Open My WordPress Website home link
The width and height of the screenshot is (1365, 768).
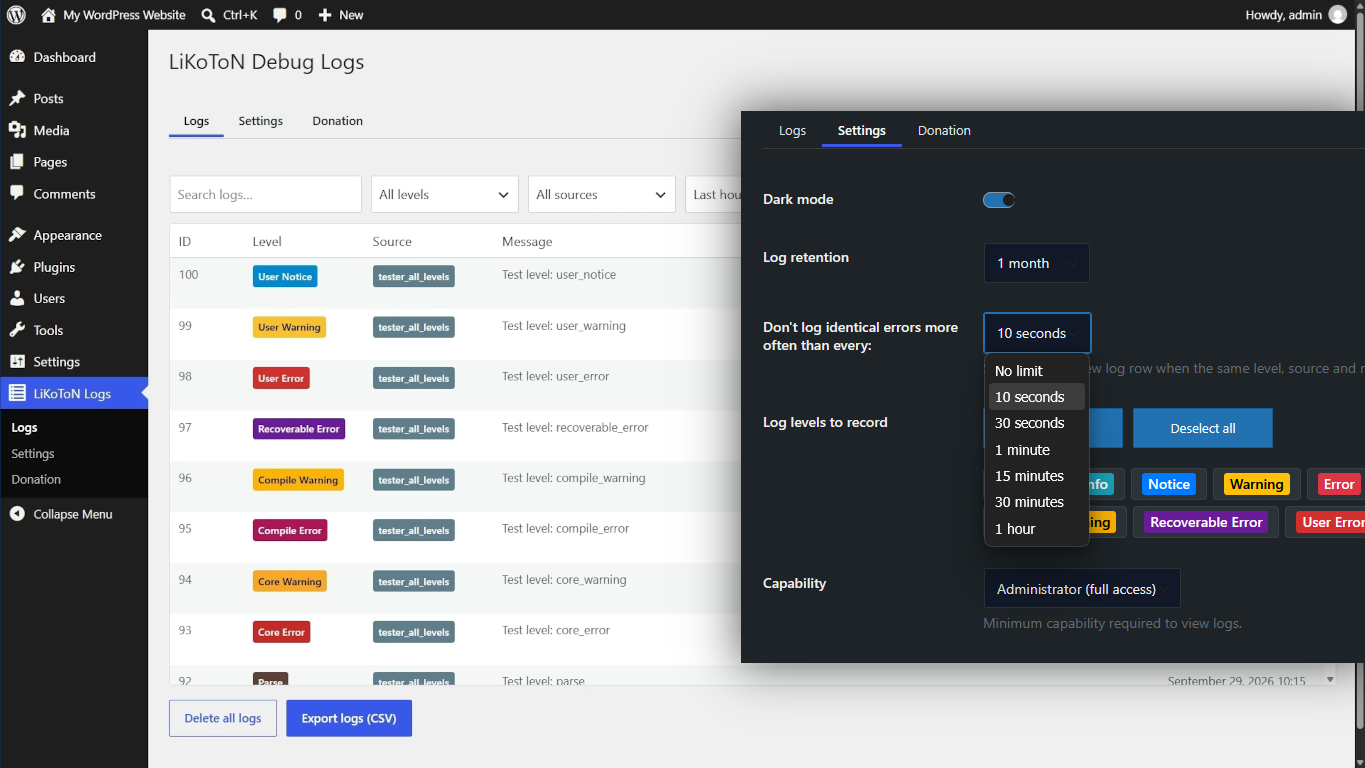tap(113, 15)
